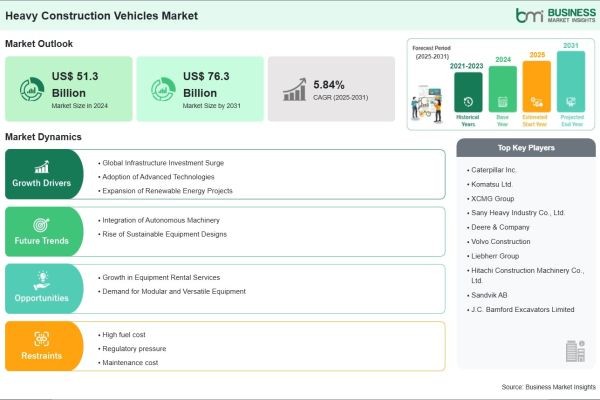Click Rise of Sustainable Equipment Designs
This screenshot has width=600, height=400.
165,234
